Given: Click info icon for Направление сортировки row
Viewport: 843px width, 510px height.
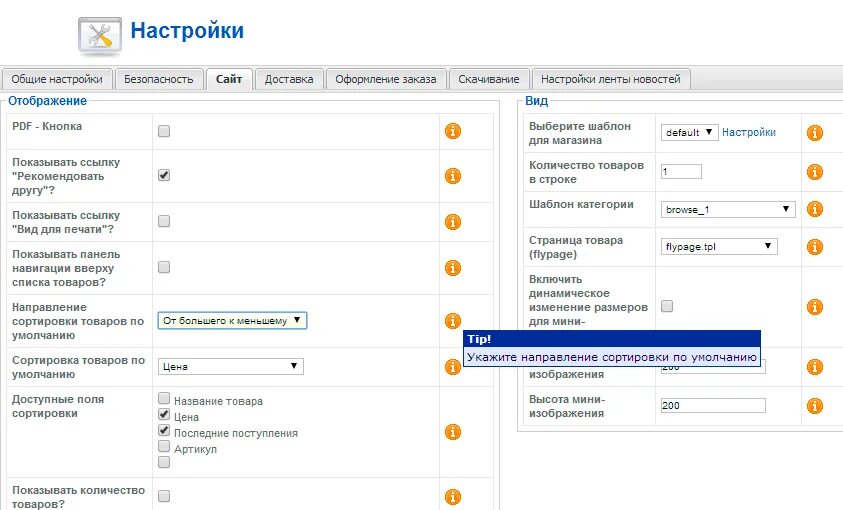Looking at the screenshot, I should pos(453,321).
